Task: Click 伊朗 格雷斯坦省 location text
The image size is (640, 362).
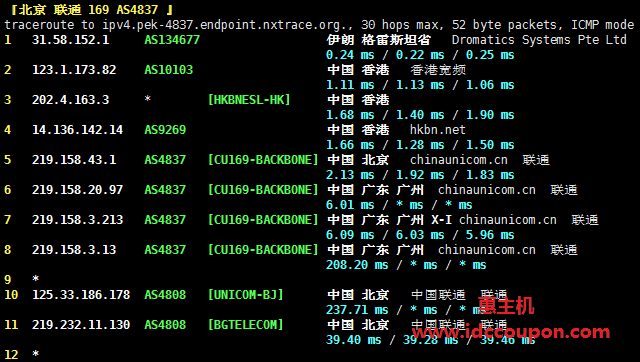Action: (378, 40)
